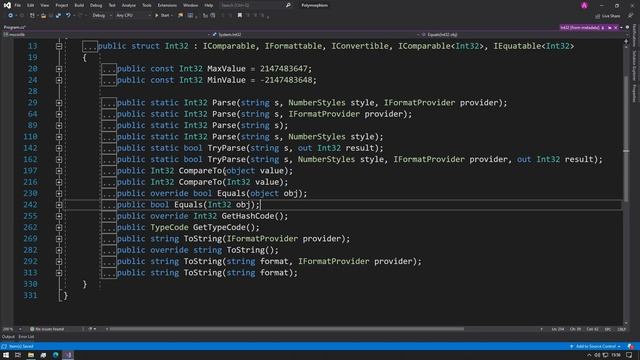Click the notifications icon in status bar
The height and width of the screenshot is (360, 640).
(x=631, y=346)
